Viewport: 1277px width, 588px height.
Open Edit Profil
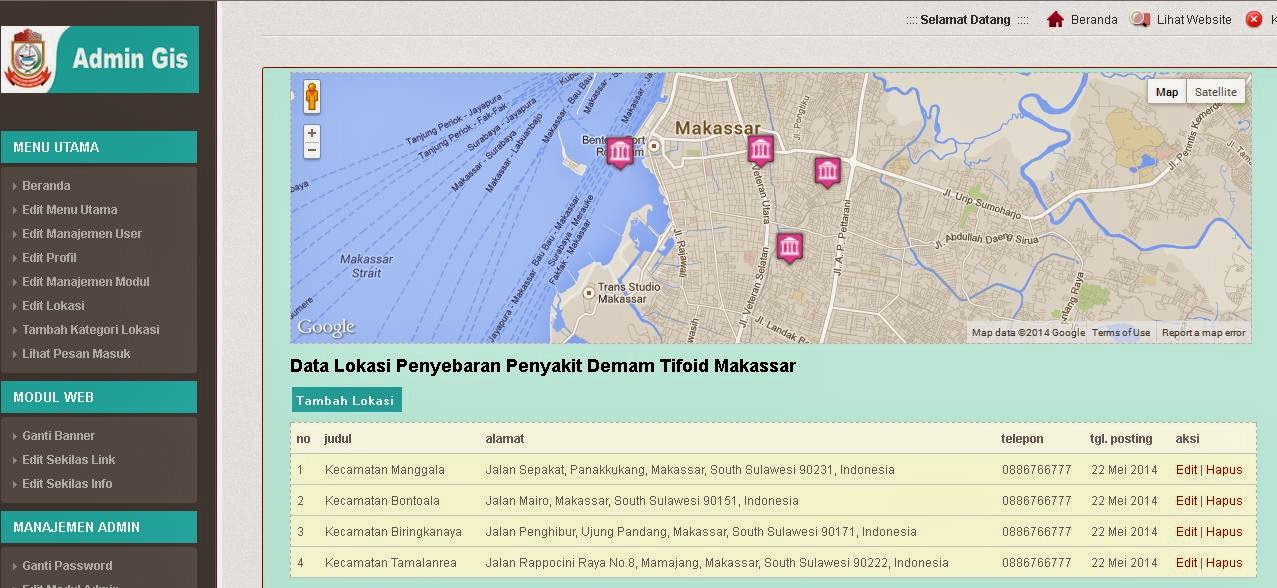pos(49,258)
